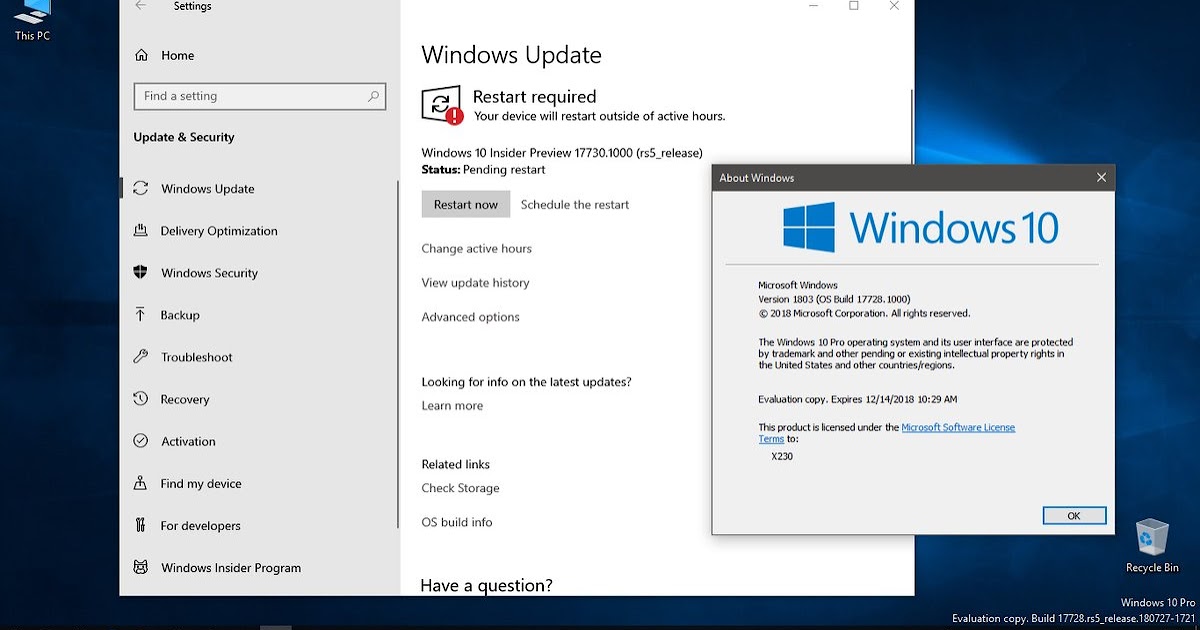Viewport: 1200px width, 630px height.
Task: Open Home in the Settings sidebar
Action: [x=175, y=55]
